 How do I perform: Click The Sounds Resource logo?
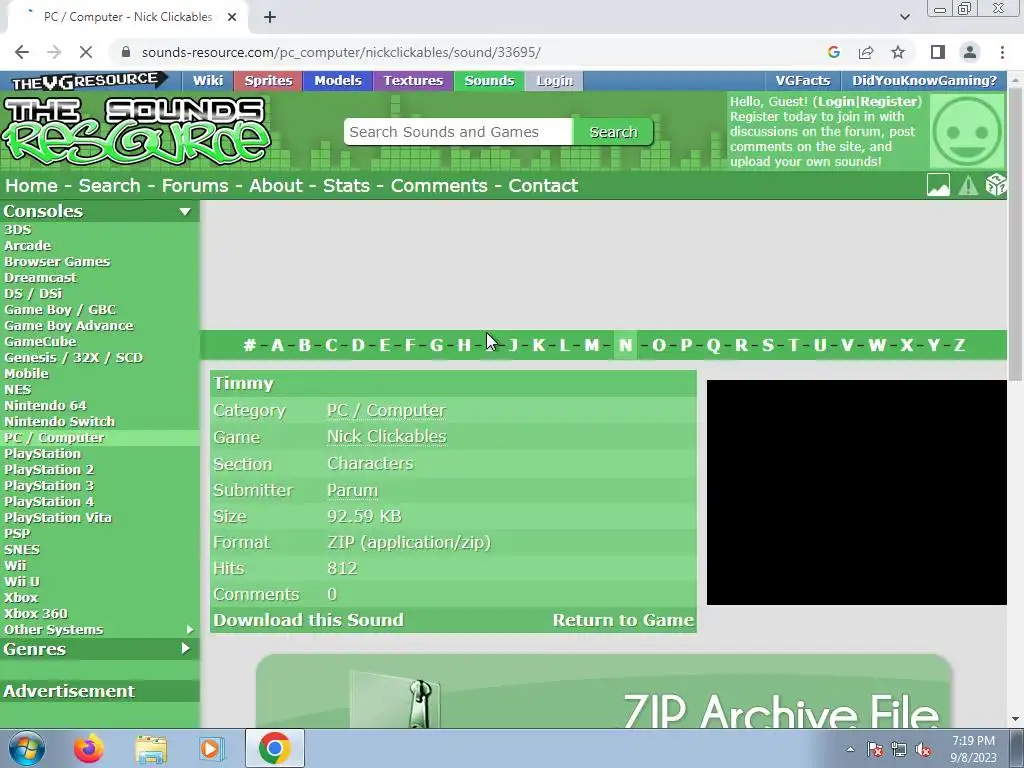[x=136, y=130]
